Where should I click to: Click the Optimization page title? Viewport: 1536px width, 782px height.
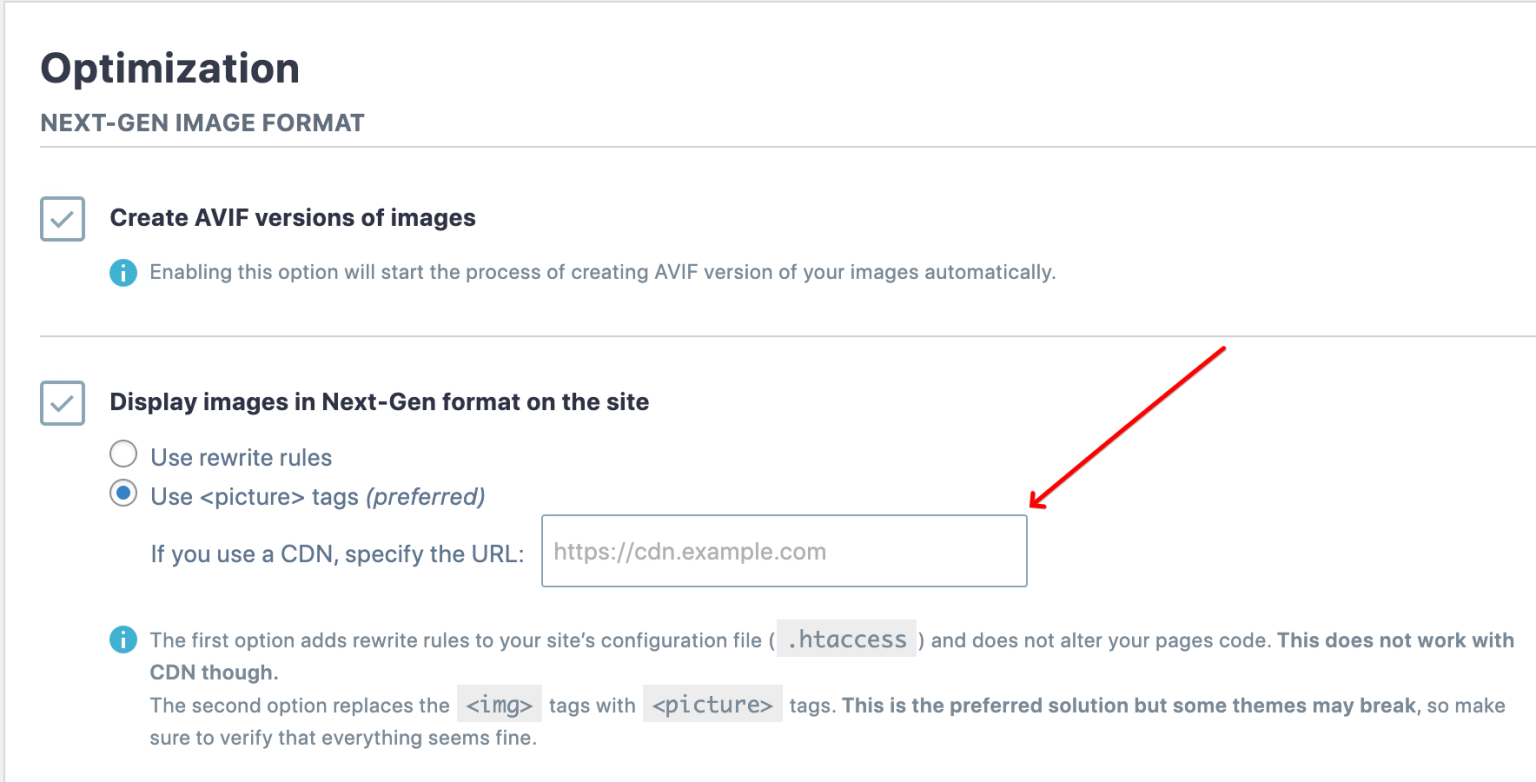169,67
